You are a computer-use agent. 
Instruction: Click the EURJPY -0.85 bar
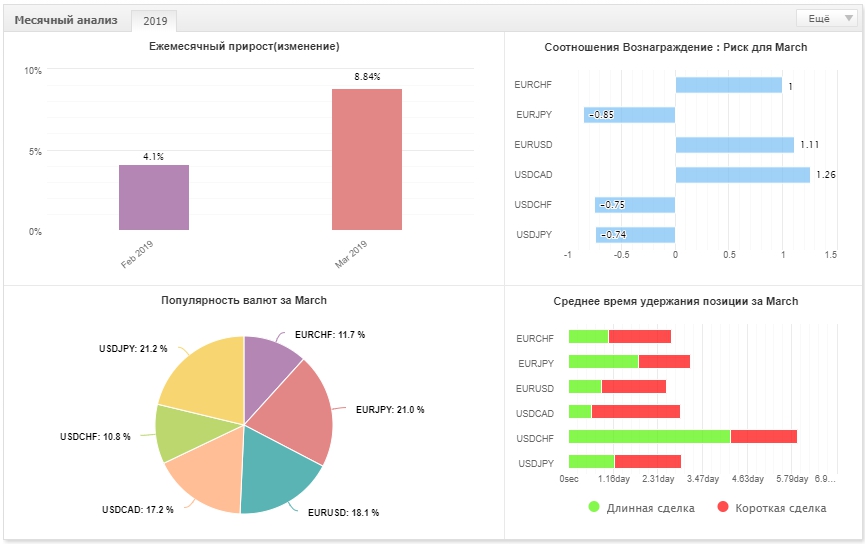point(629,115)
